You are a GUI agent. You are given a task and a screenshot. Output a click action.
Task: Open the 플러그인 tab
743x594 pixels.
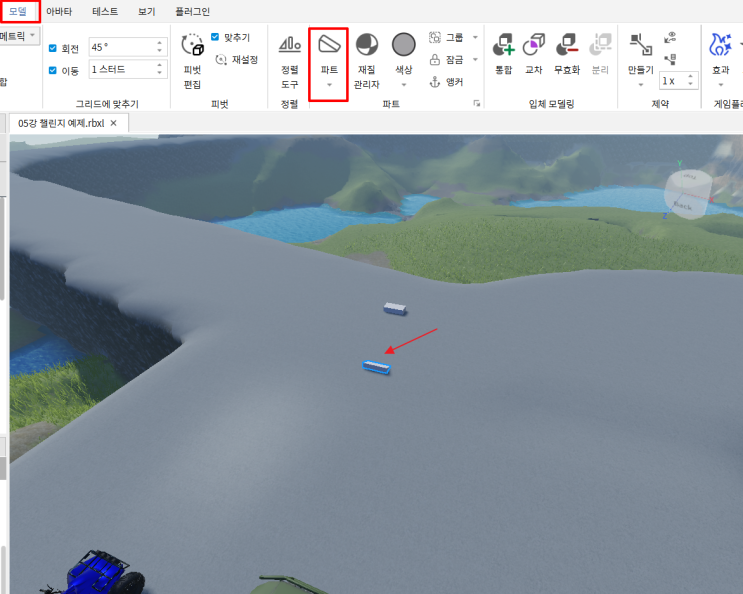point(192,11)
